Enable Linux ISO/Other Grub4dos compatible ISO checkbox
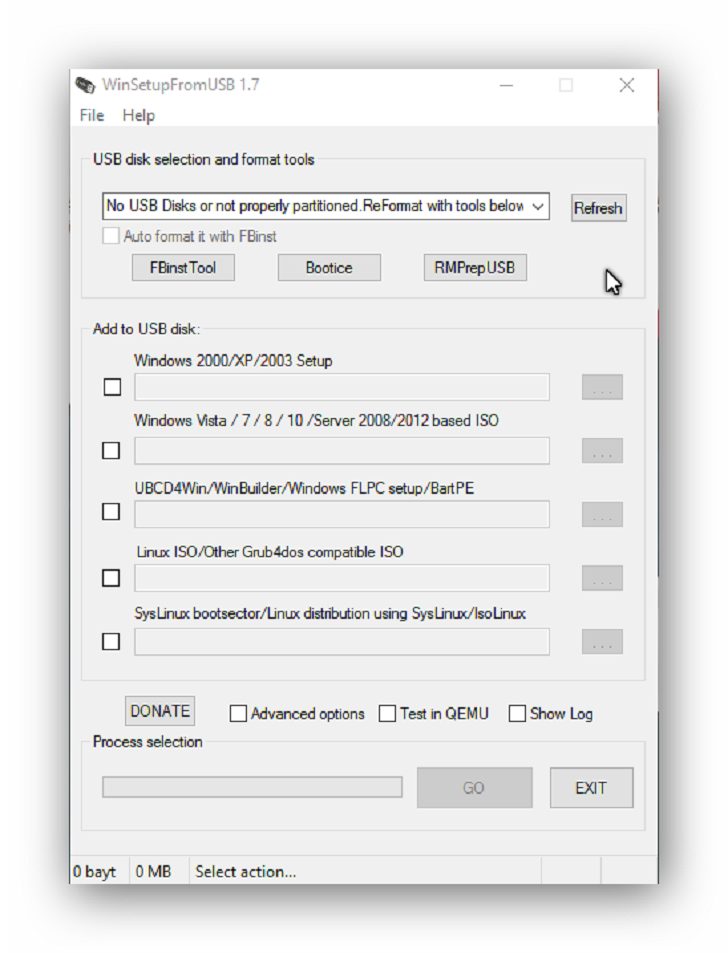Image resolution: width=728 pixels, height=953 pixels. [x=111, y=577]
